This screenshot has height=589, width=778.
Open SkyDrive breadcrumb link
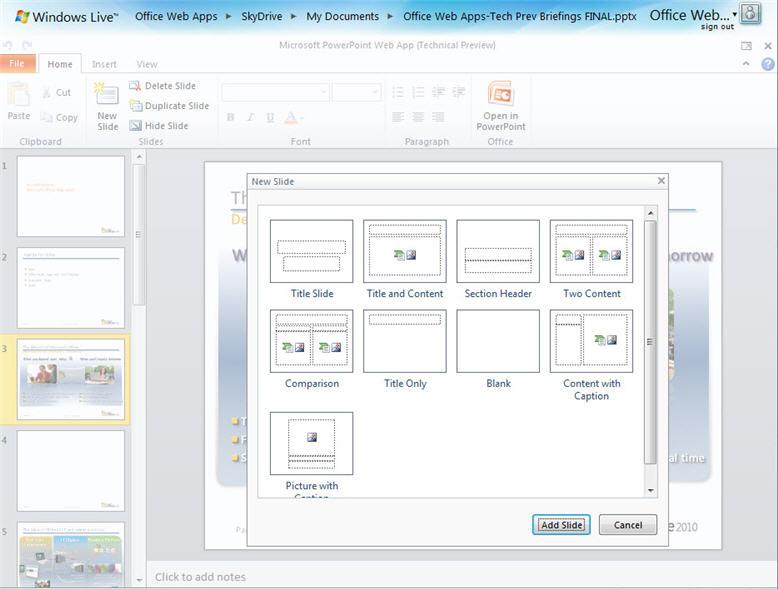[x=262, y=16]
